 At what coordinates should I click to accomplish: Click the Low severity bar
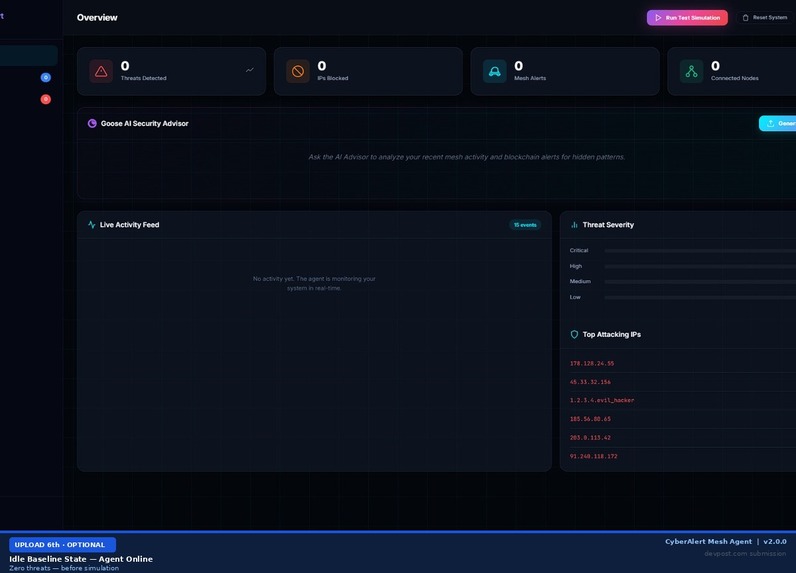pyautogui.click(x=700, y=297)
